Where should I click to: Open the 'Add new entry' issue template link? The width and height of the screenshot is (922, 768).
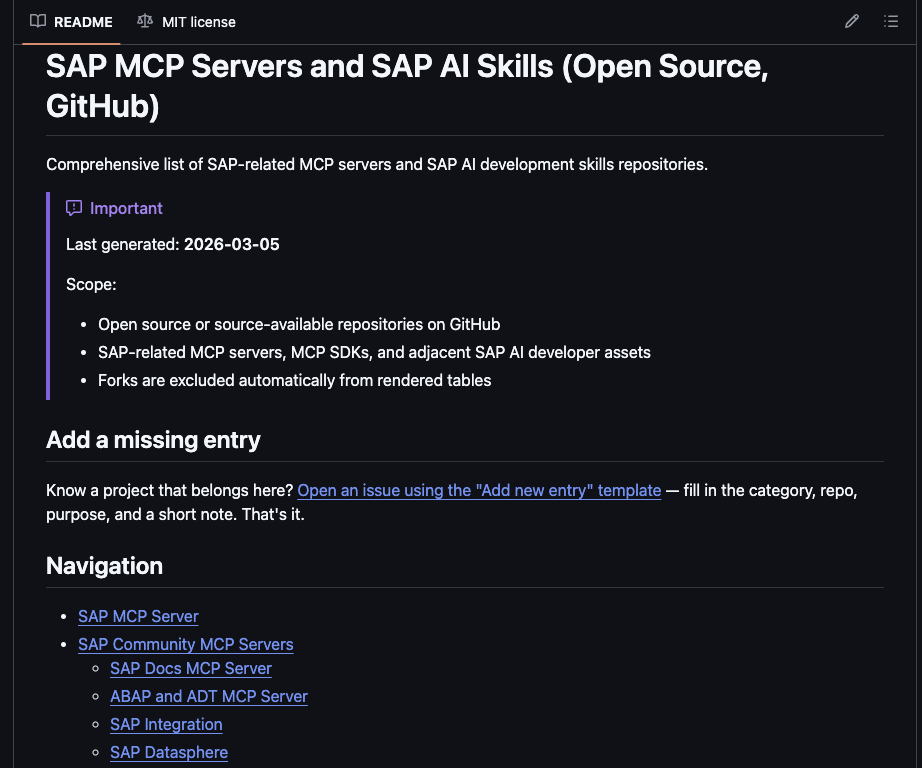tap(480, 490)
